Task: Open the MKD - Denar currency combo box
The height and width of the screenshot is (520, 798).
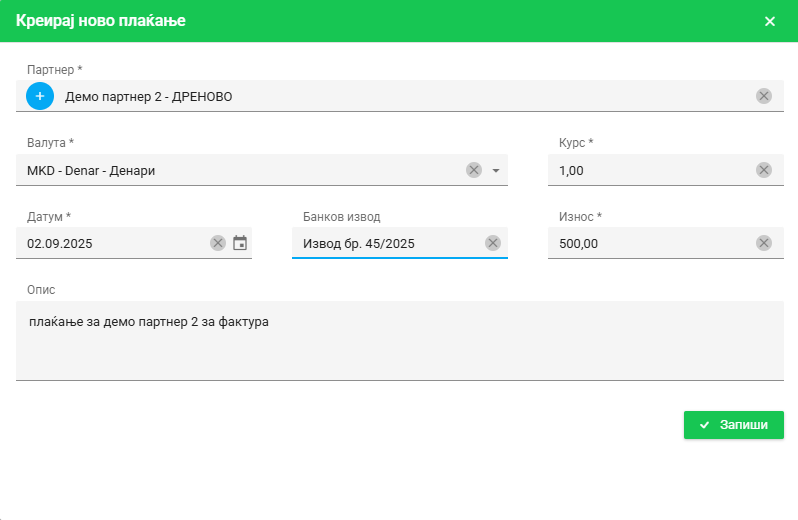Action: (240, 170)
